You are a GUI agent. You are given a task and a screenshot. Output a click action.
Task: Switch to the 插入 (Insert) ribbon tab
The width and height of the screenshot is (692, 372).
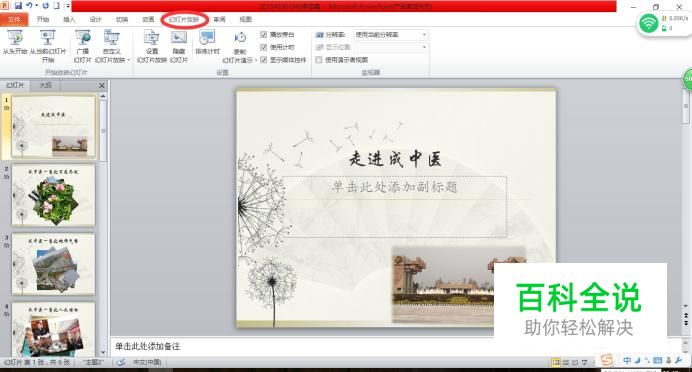point(69,19)
